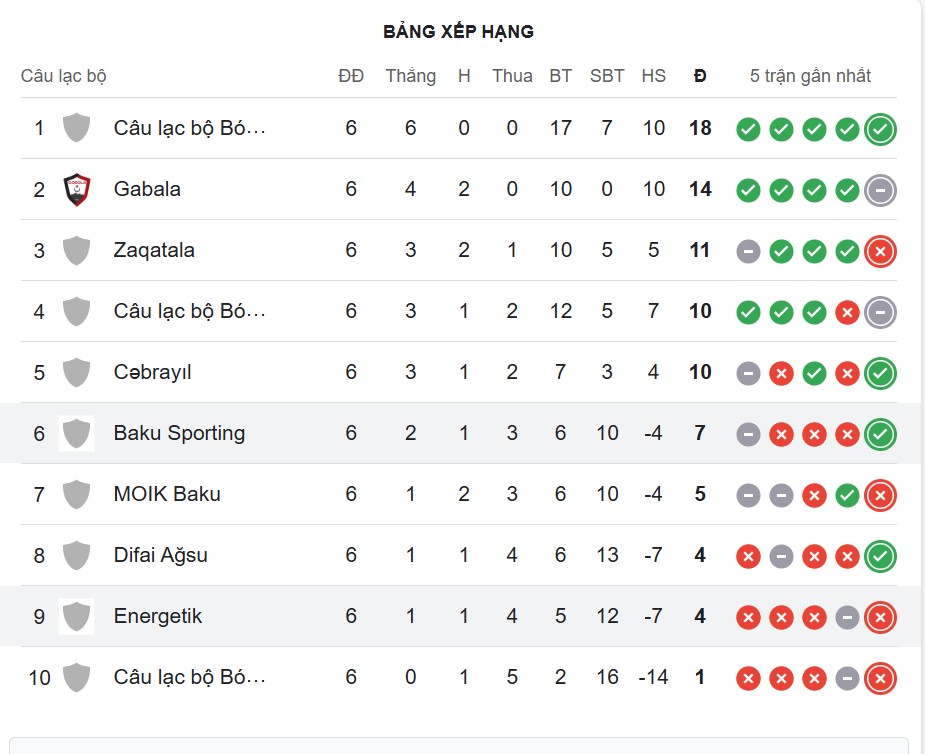The width and height of the screenshot is (925, 754).
Task: Open the Difai Ağsu club link
Action: point(161,555)
